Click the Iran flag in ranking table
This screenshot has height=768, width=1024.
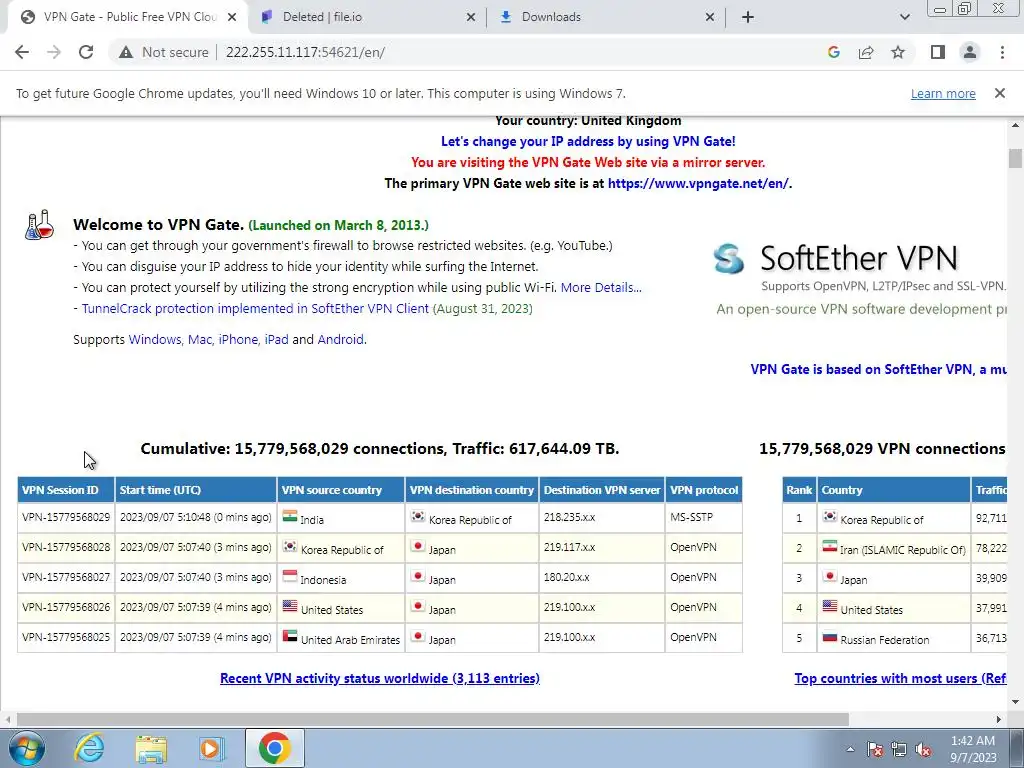click(x=829, y=546)
